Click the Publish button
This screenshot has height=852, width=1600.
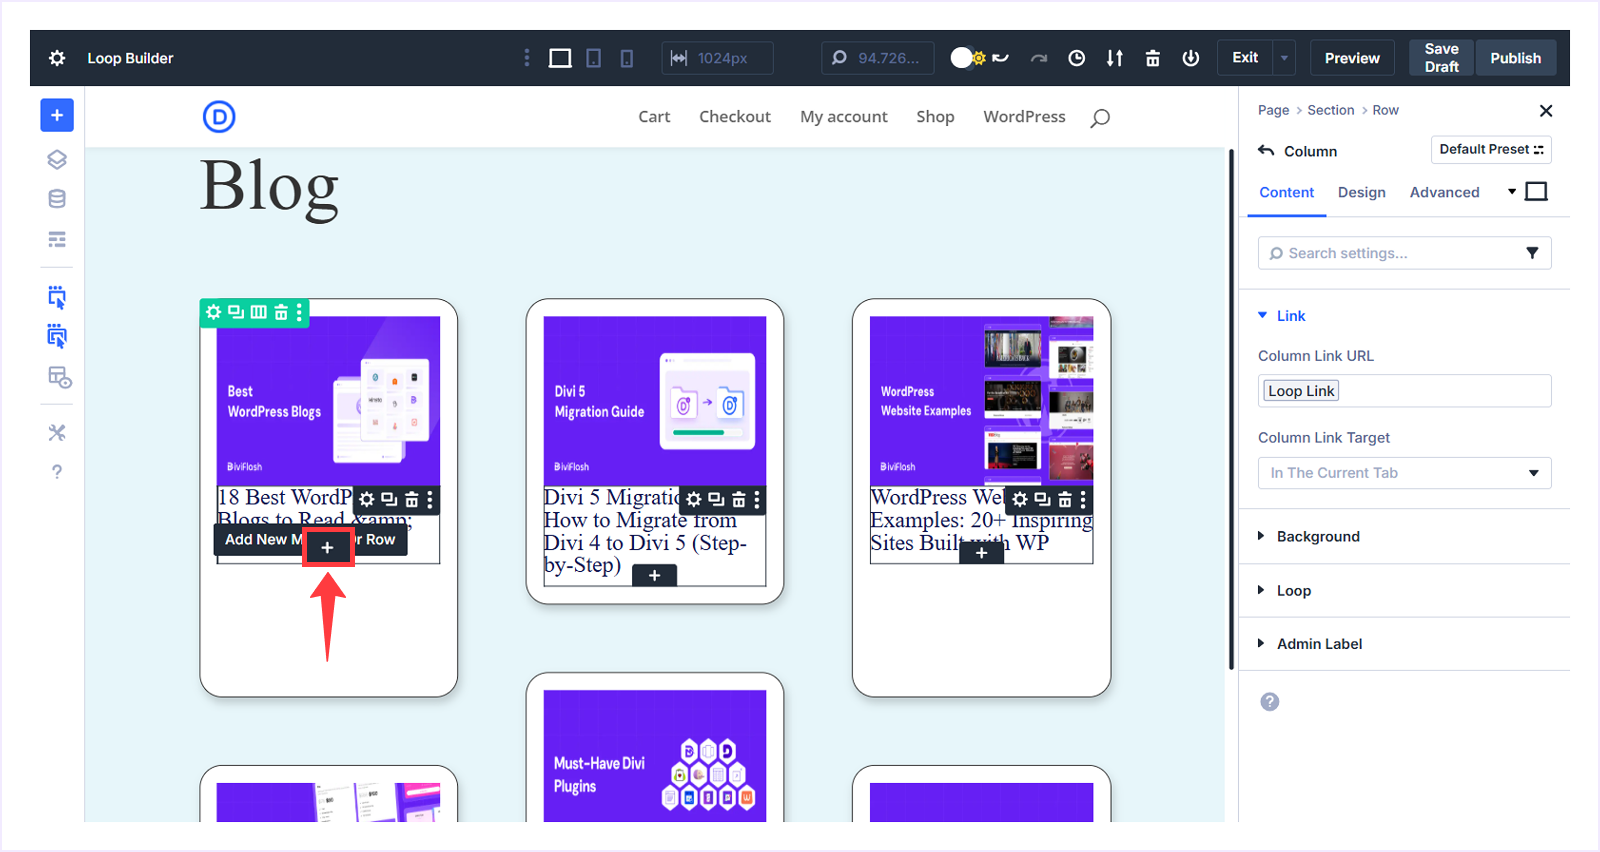pos(1515,58)
